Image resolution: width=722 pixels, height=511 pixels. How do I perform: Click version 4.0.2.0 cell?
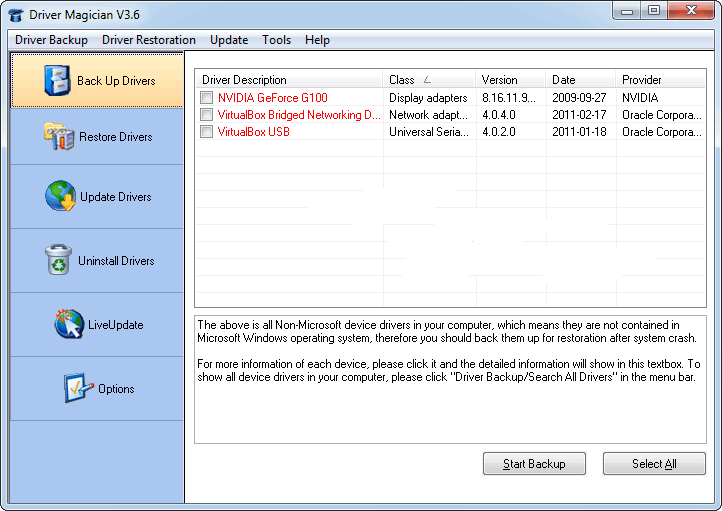pos(499,132)
